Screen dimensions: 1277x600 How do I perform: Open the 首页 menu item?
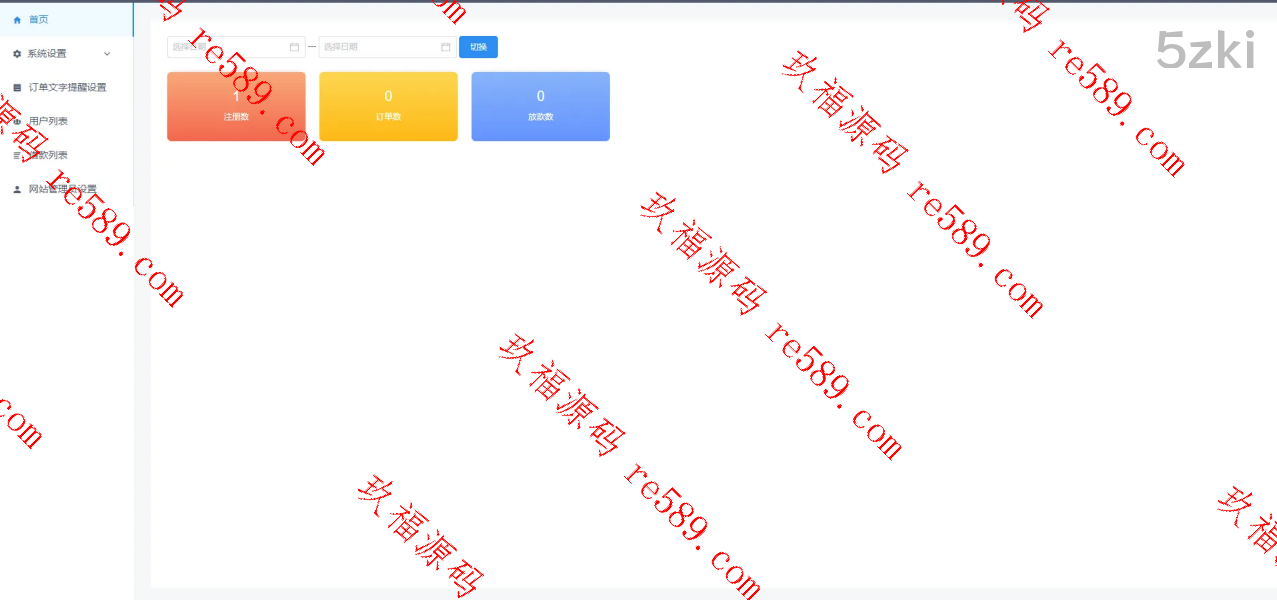(x=38, y=20)
